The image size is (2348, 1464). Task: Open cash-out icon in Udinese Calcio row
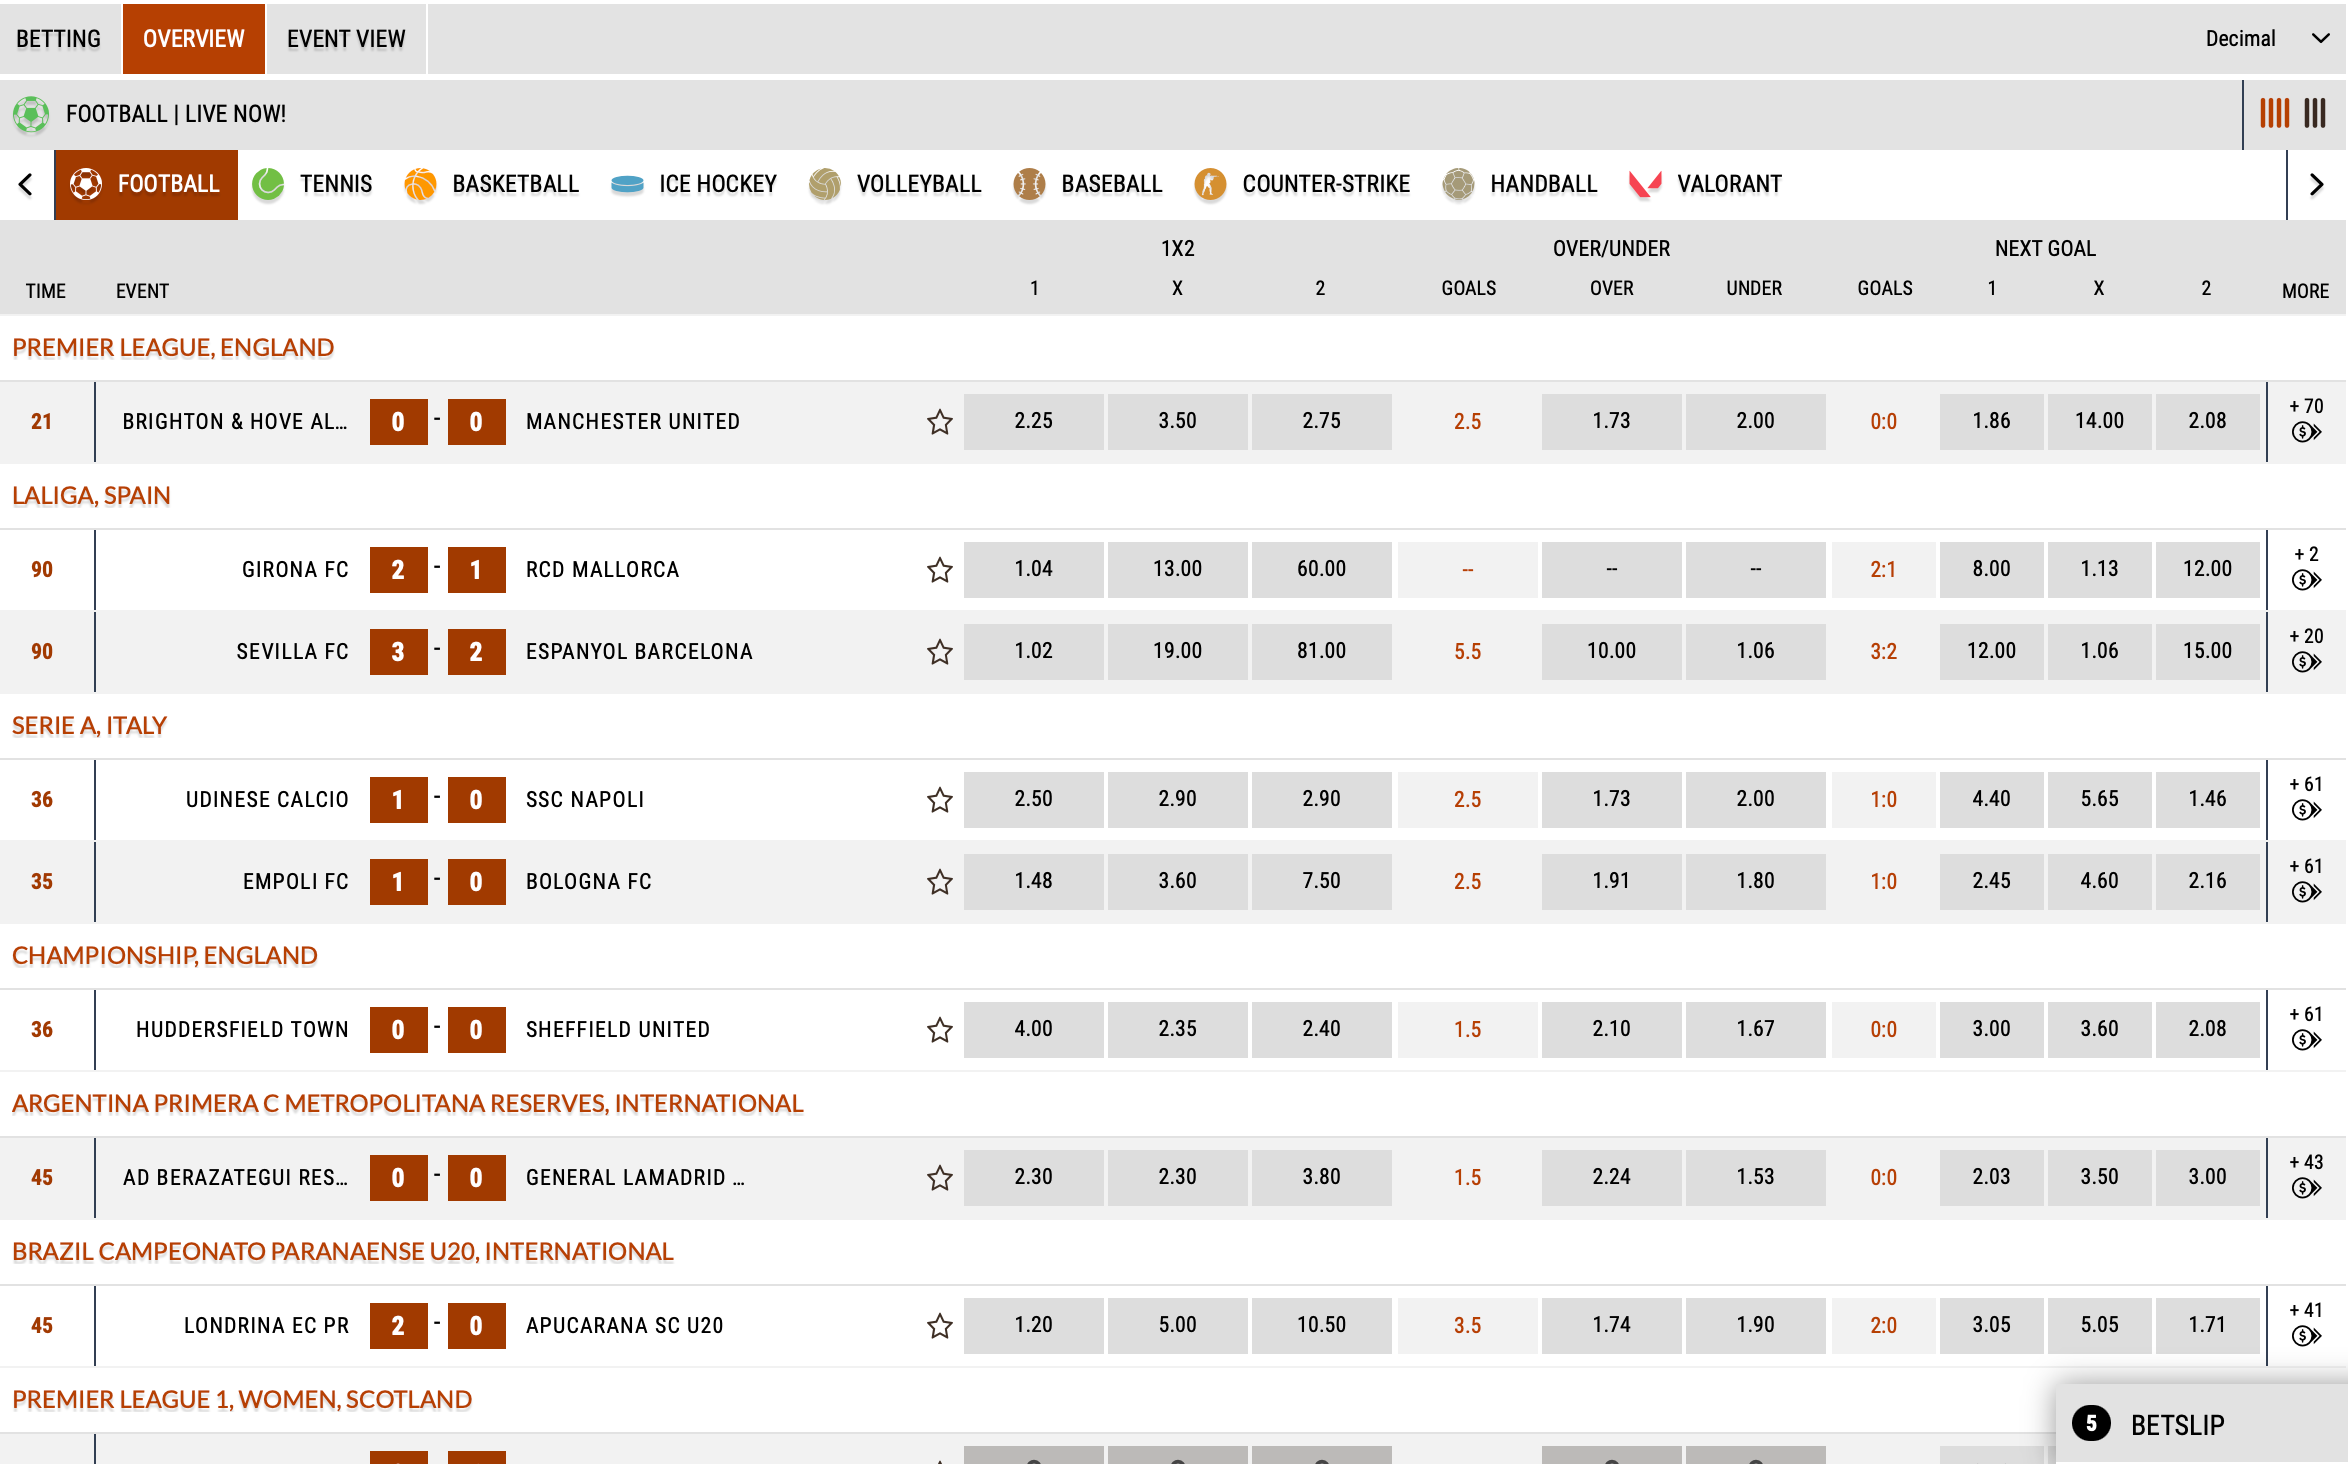2306,810
